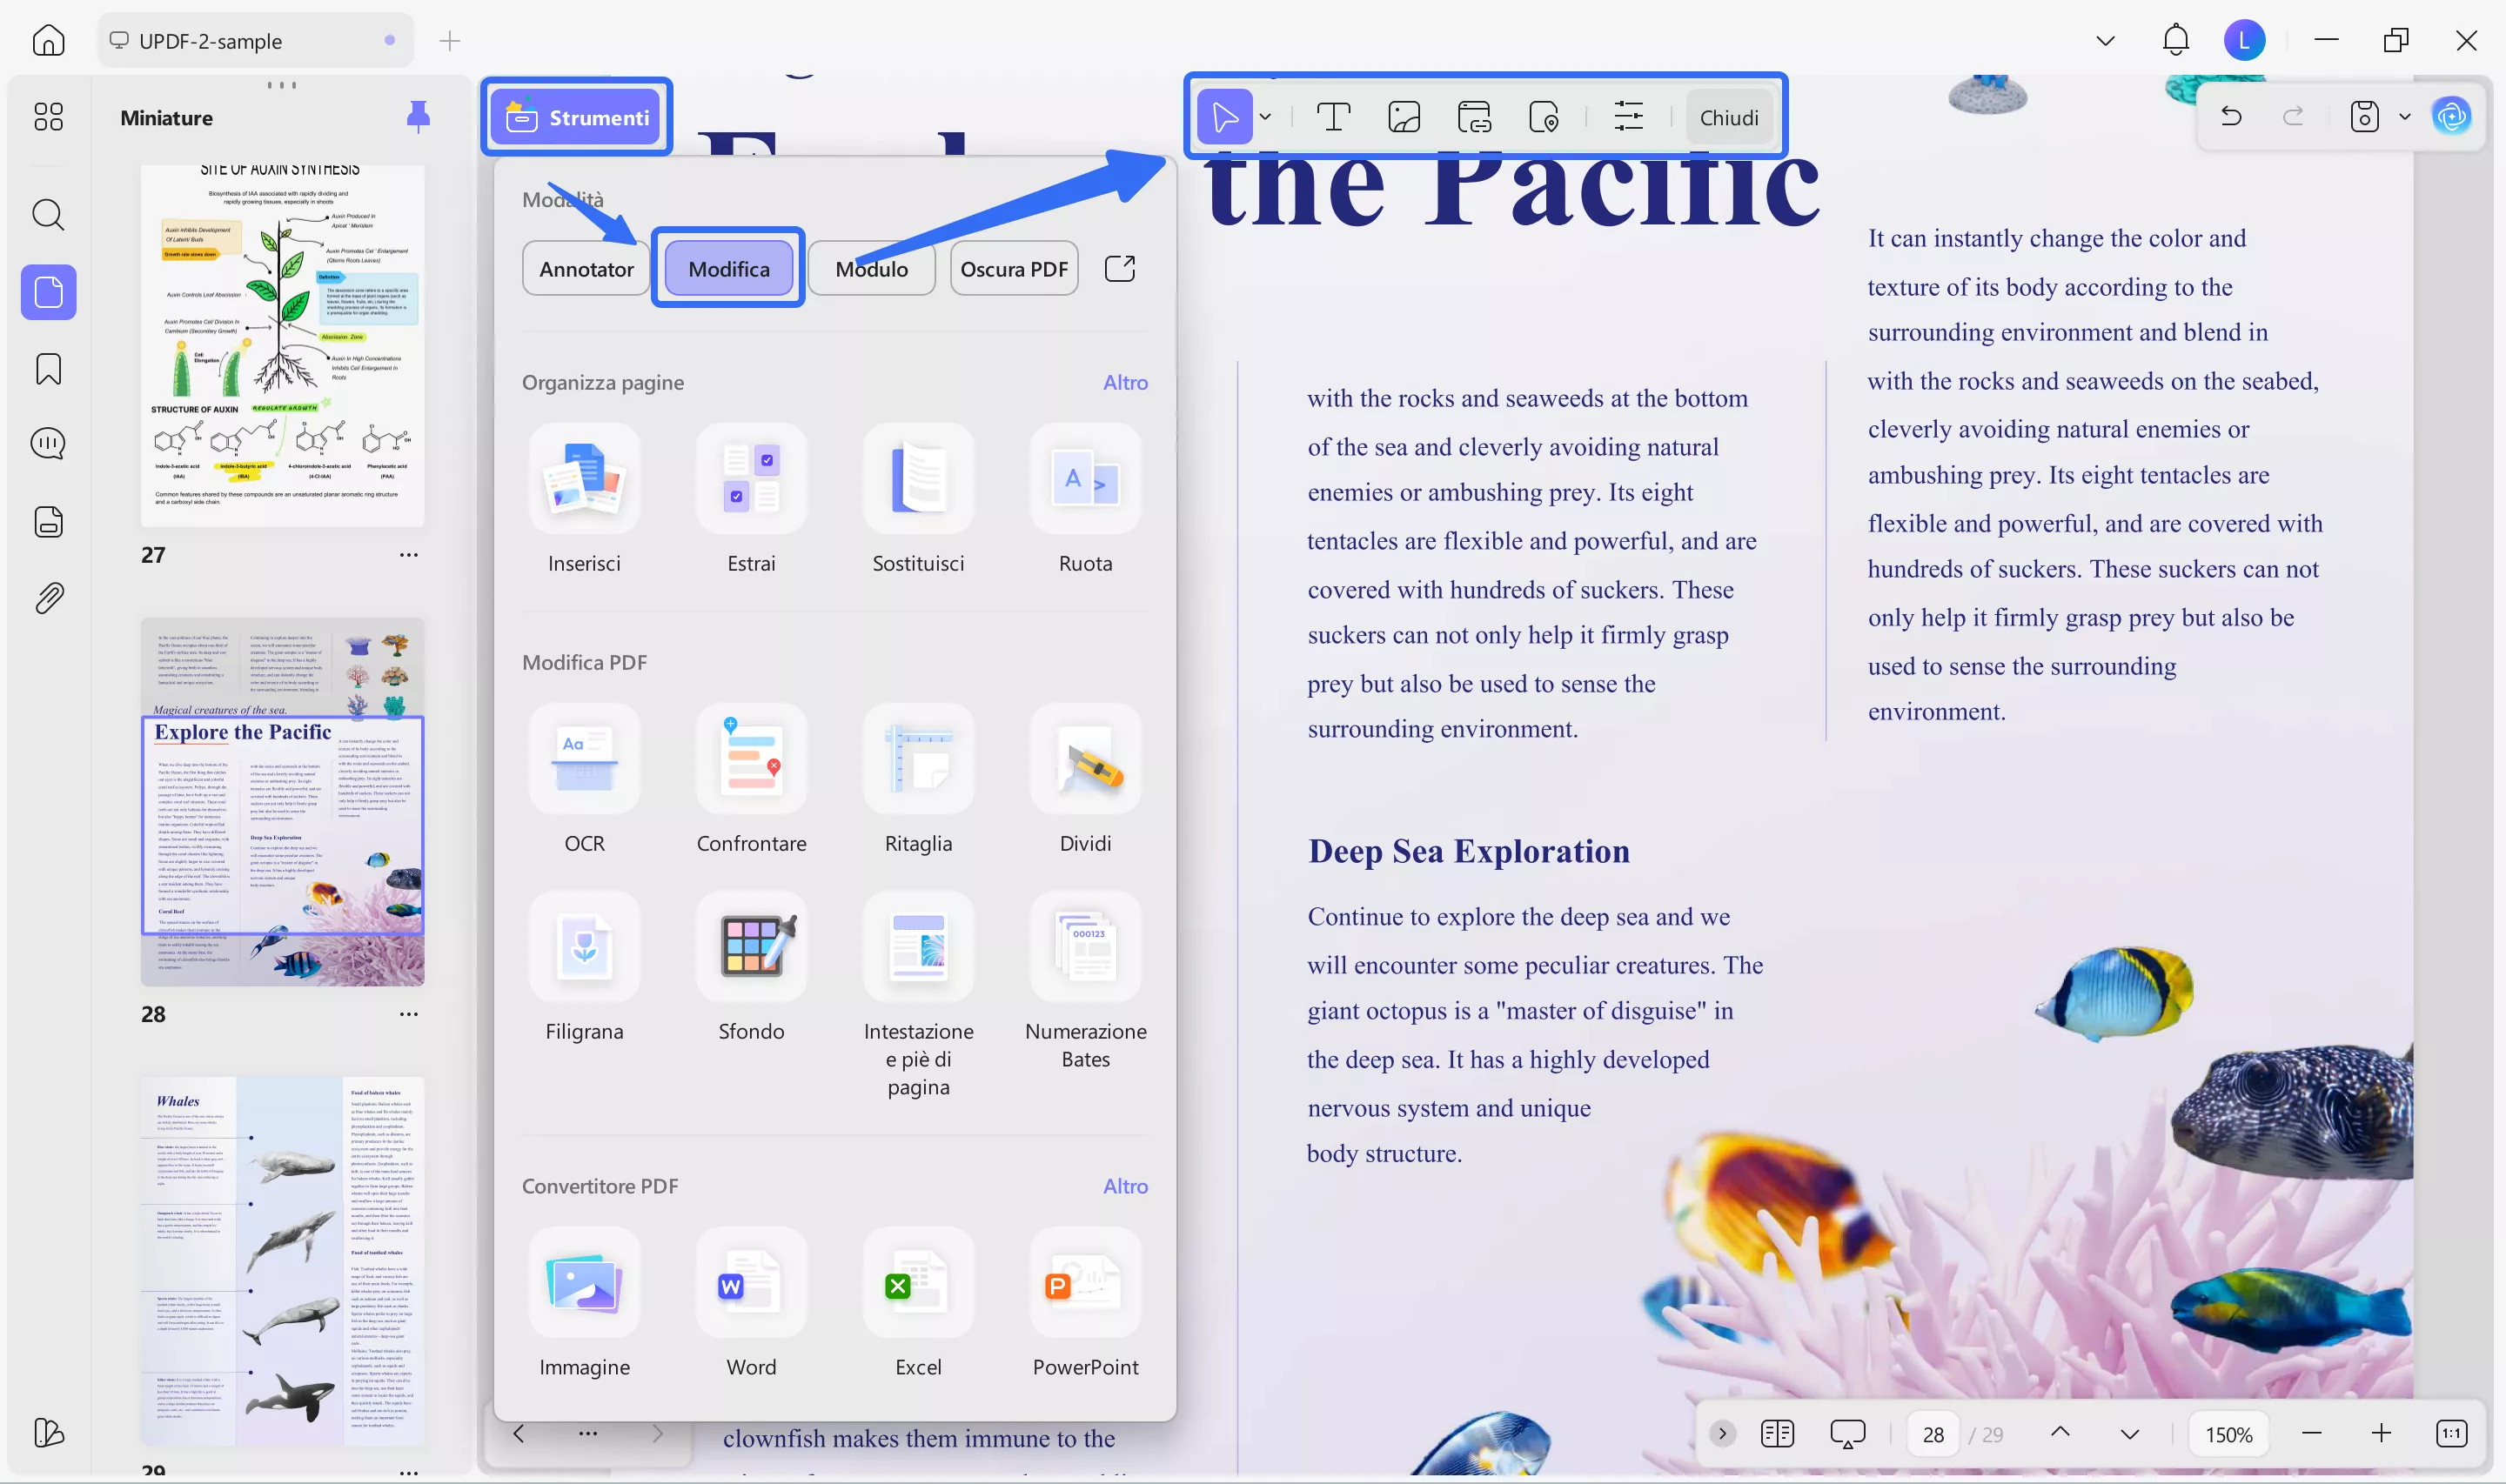2506x1484 pixels.
Task: Click the attachments paperclip sidebar icon
Action: (x=48, y=598)
